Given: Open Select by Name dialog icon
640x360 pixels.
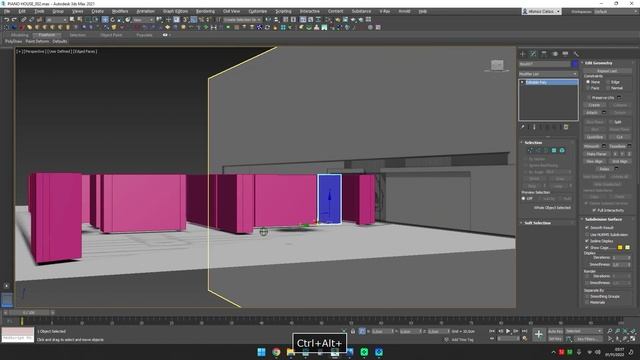Looking at the screenshot, I should coord(80,20).
